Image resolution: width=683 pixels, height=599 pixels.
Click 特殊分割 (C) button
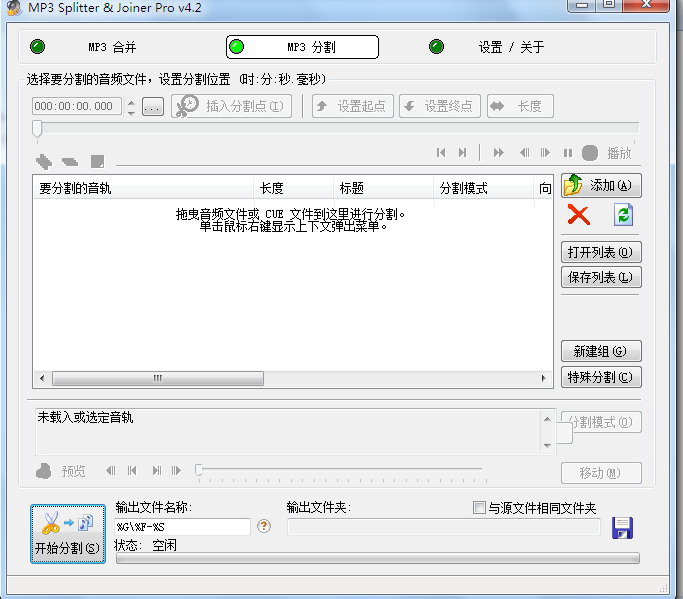click(x=601, y=377)
